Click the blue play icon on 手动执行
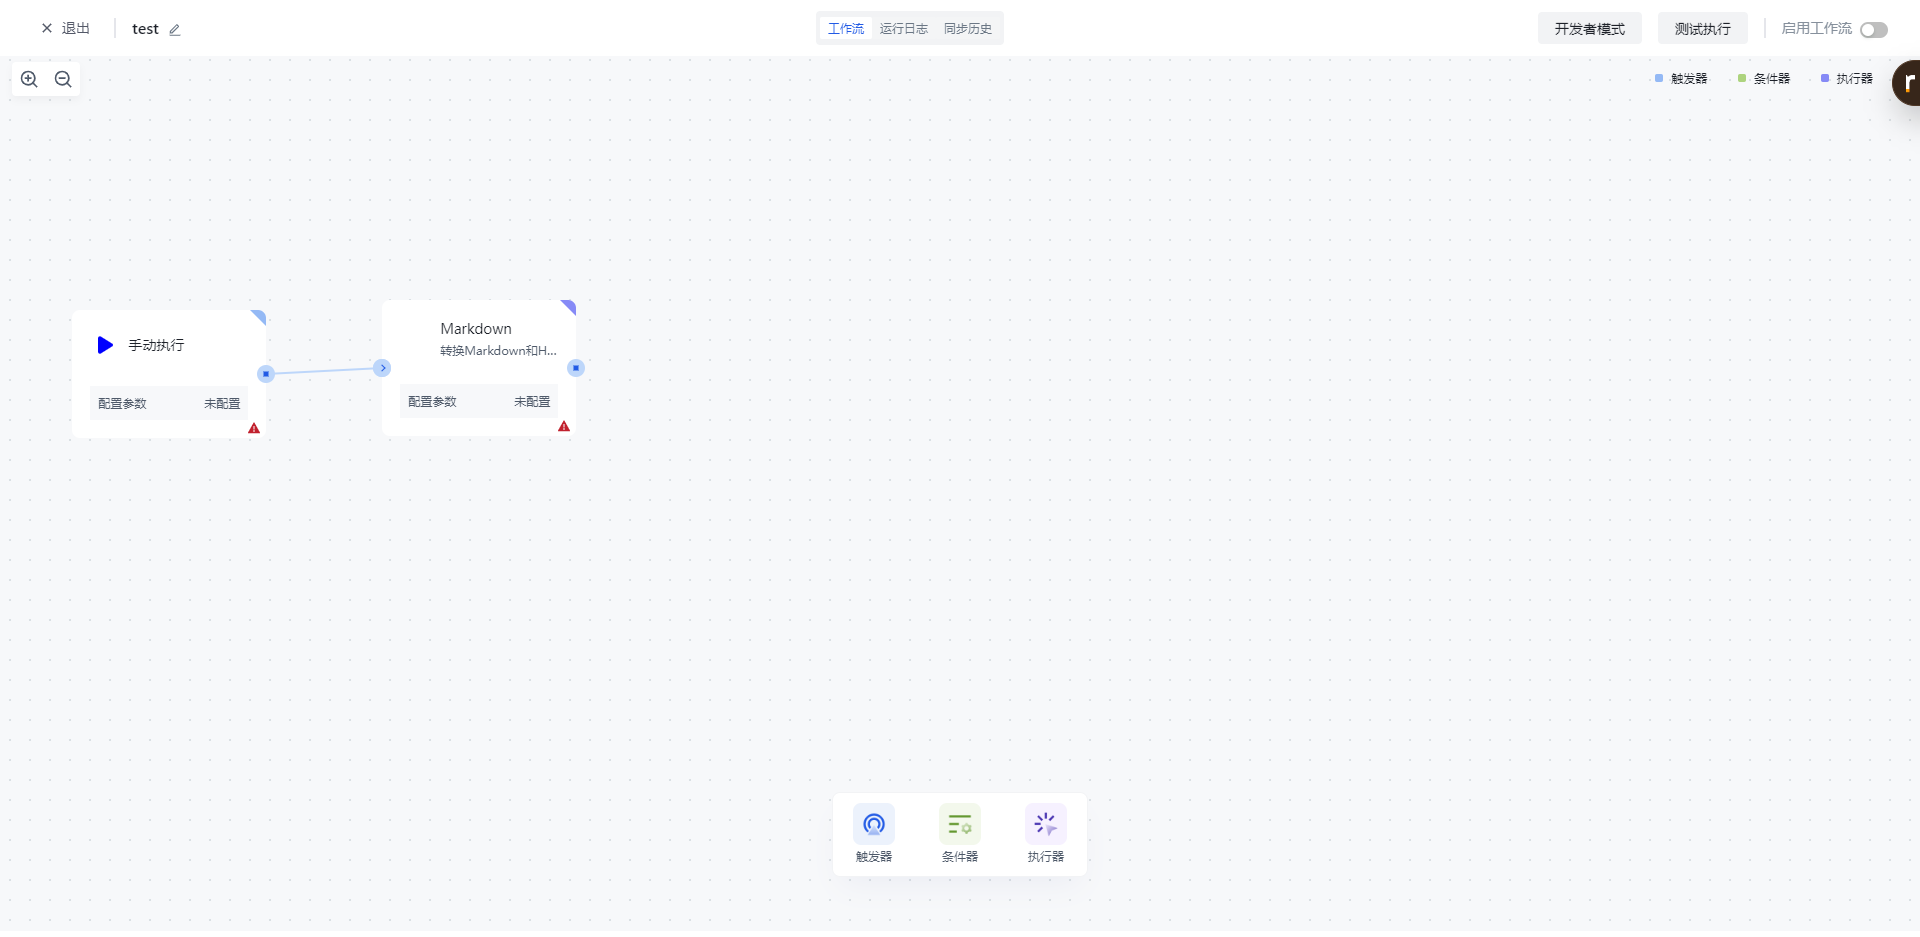 (x=105, y=345)
